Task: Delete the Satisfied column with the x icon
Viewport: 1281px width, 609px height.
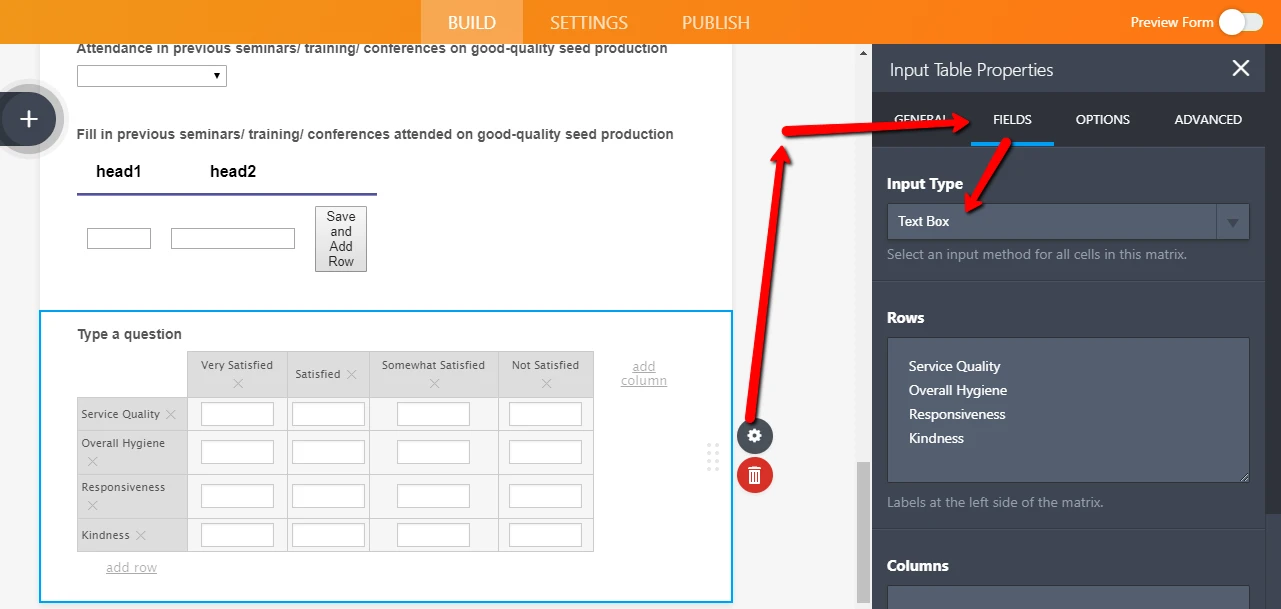Action: [351, 375]
